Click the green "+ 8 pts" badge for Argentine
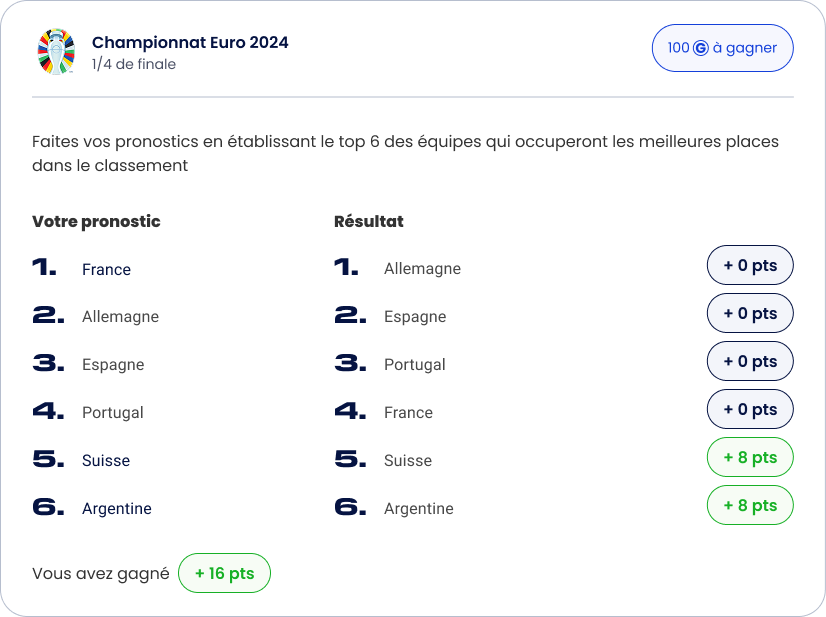Viewport: 826px width, 617px height. [750, 506]
